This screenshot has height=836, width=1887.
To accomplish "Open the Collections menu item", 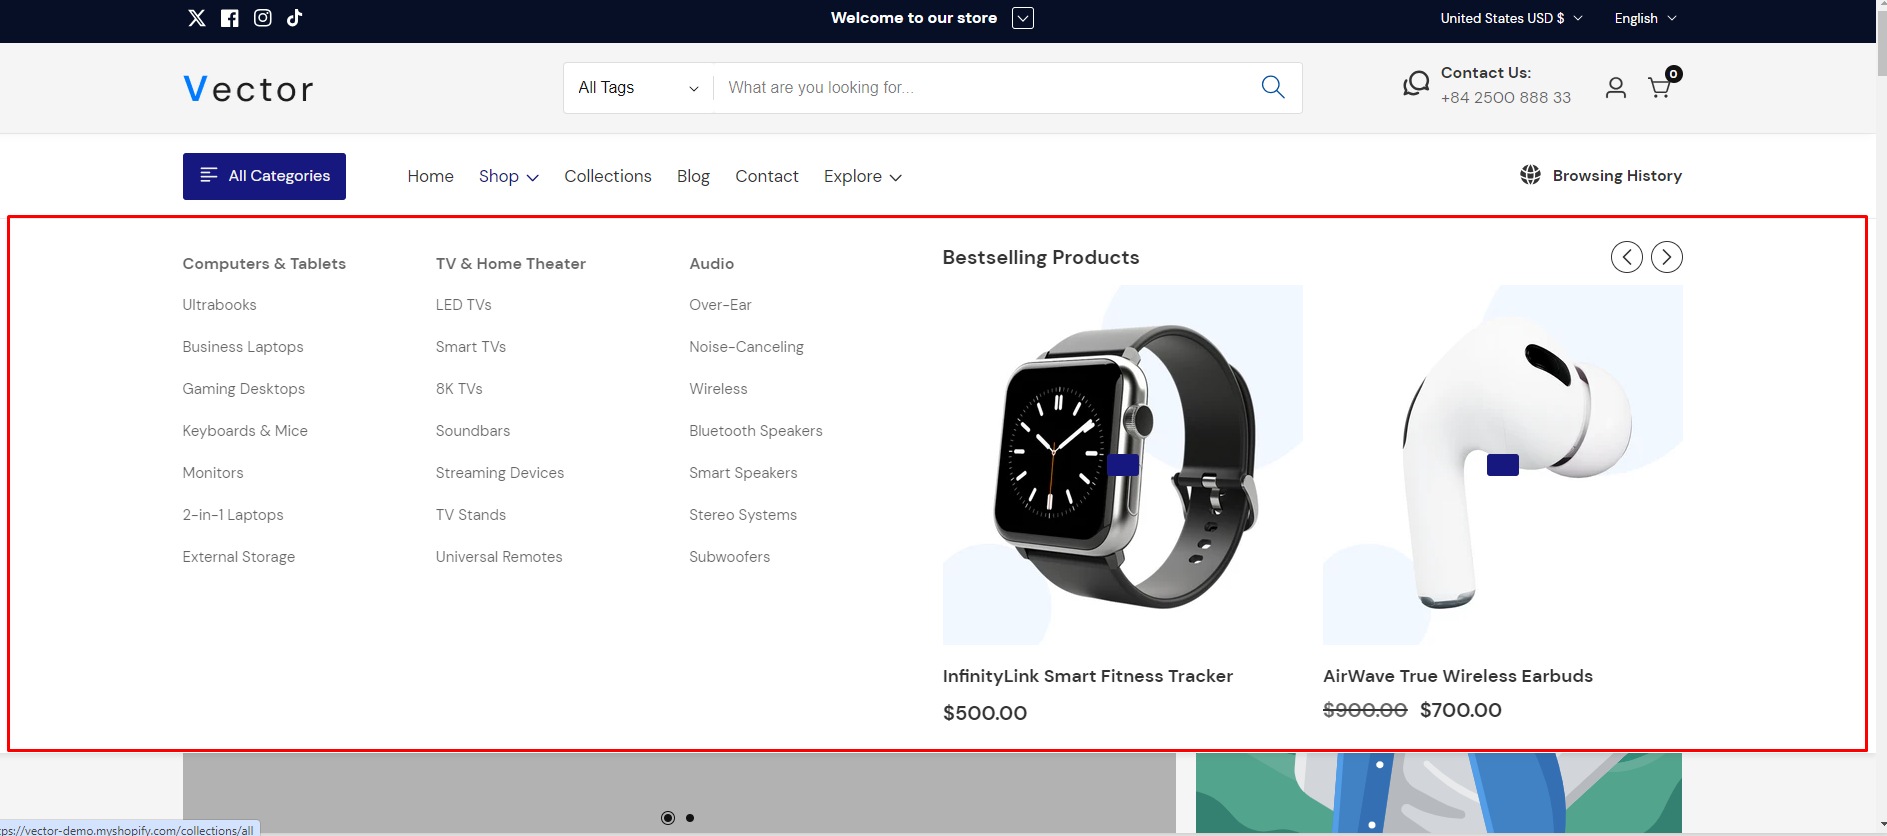I will tap(607, 176).
